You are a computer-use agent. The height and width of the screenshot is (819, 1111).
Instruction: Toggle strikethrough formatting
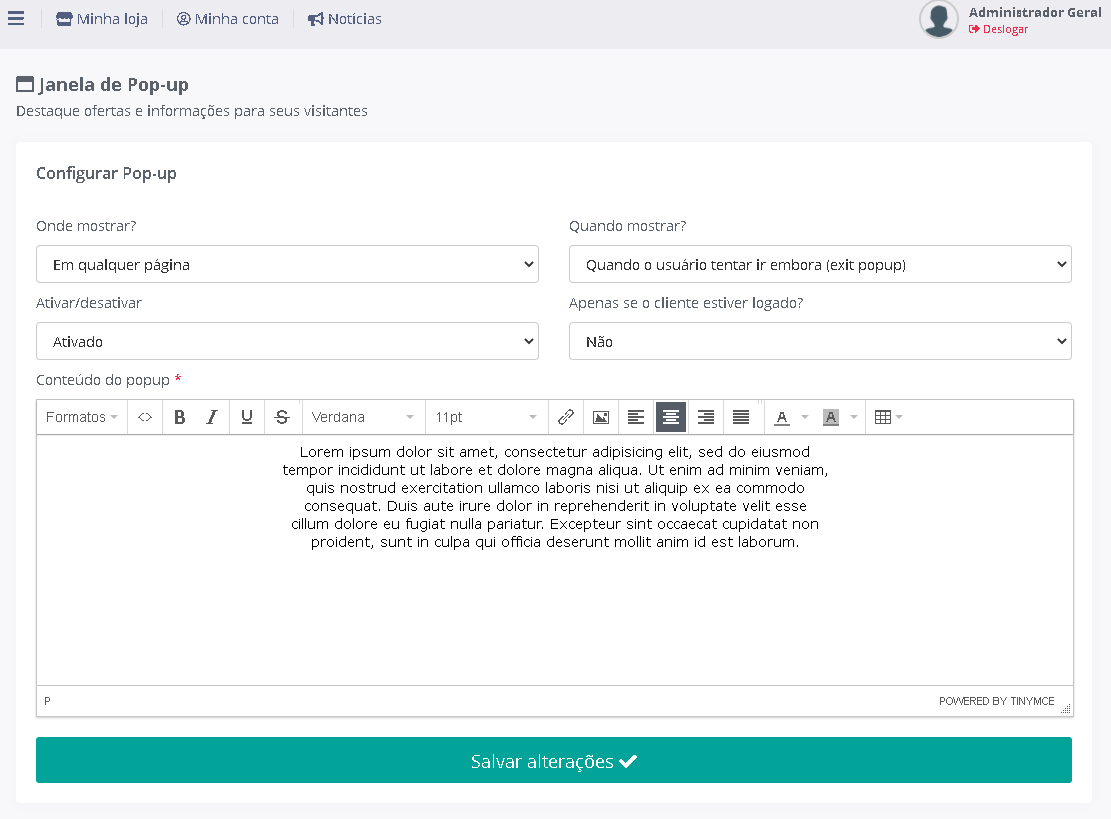click(282, 417)
